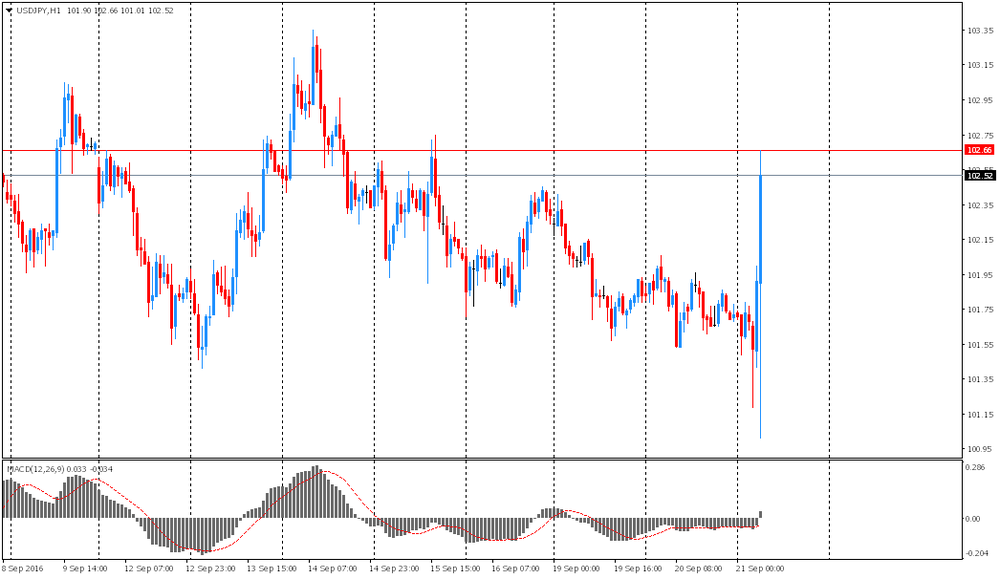The width and height of the screenshot is (1000, 579).
Task: Click the 102.15 price axis label
Action: (x=980, y=240)
